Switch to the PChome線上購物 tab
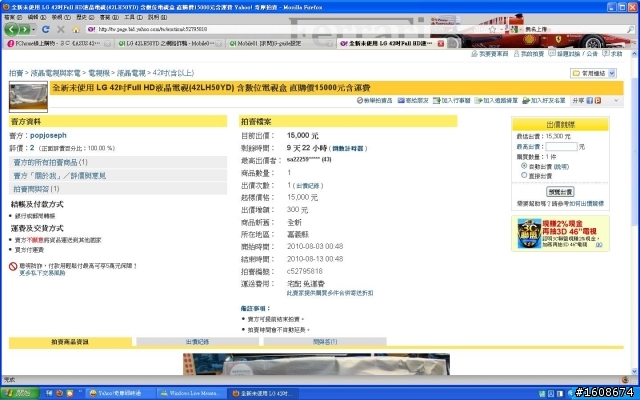Image resolution: width=640 pixels, height=400 pixels. click(x=59, y=43)
